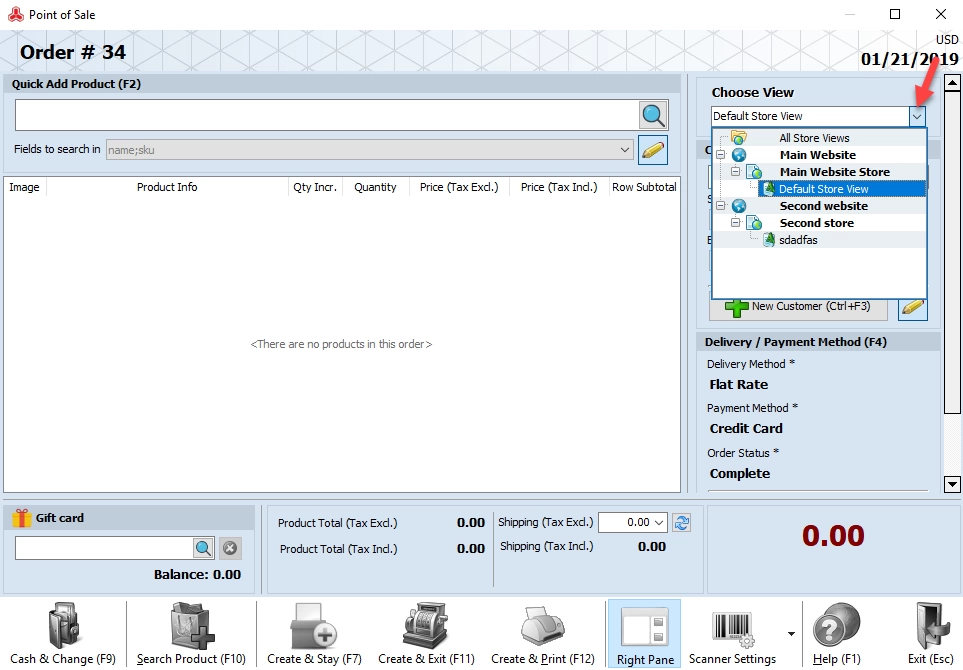Open the Fields to search in dropdown
Image resolution: width=963 pixels, height=670 pixels.
[625, 150]
